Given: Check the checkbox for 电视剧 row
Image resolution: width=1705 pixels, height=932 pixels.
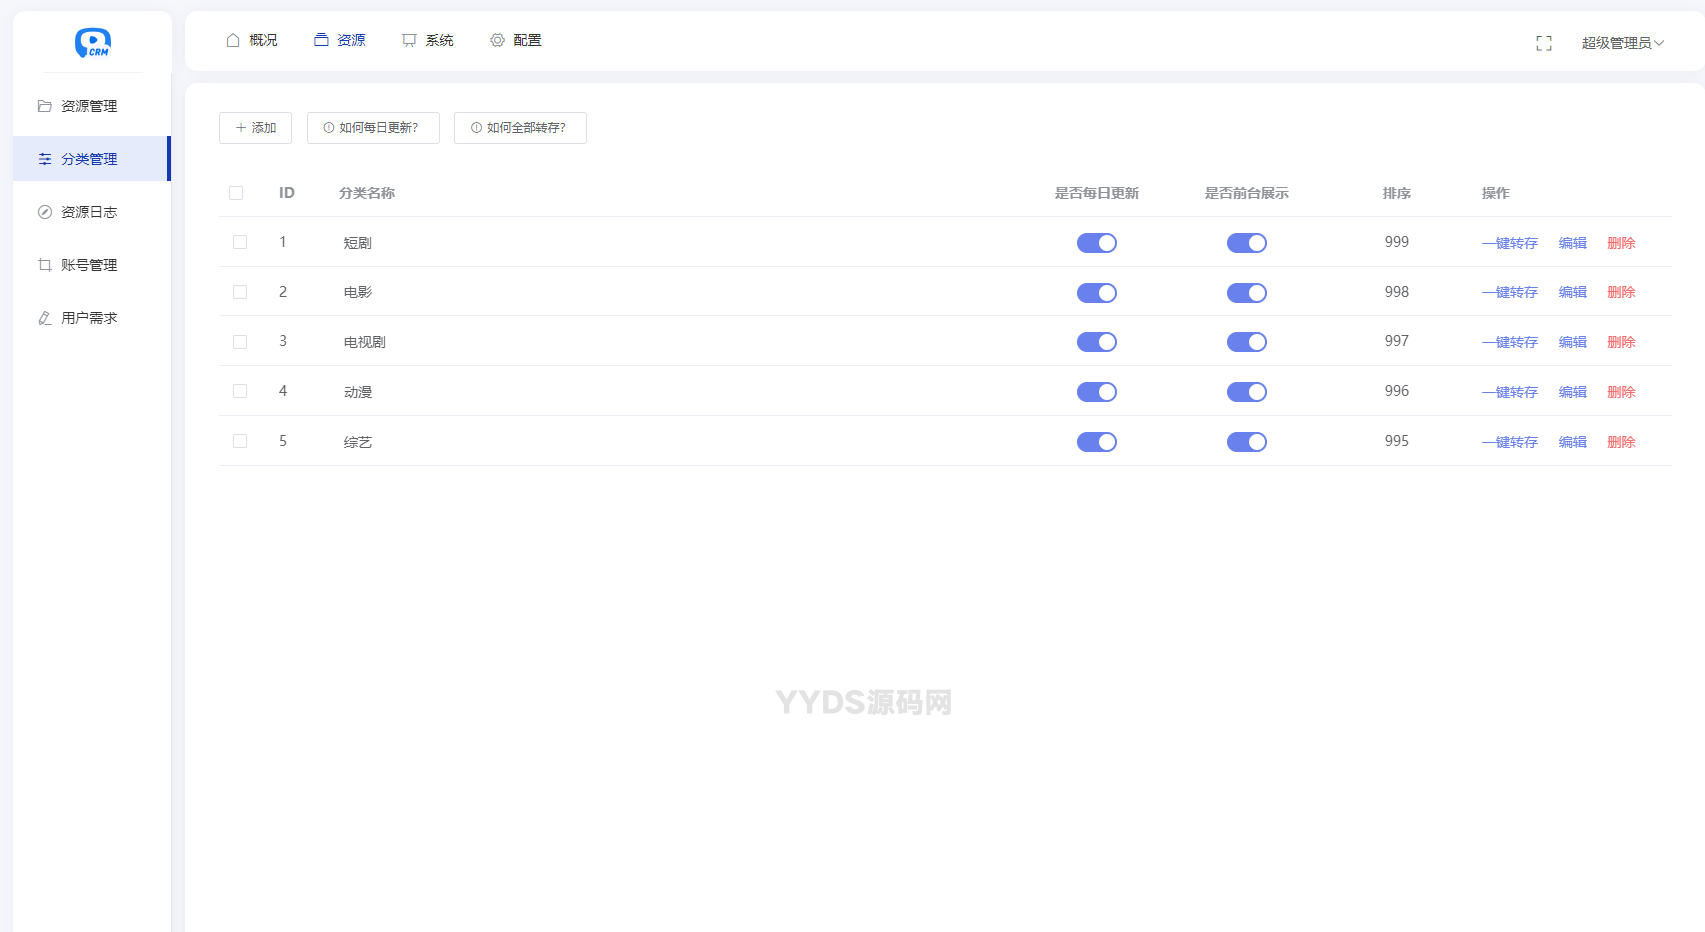Looking at the screenshot, I should 240,342.
